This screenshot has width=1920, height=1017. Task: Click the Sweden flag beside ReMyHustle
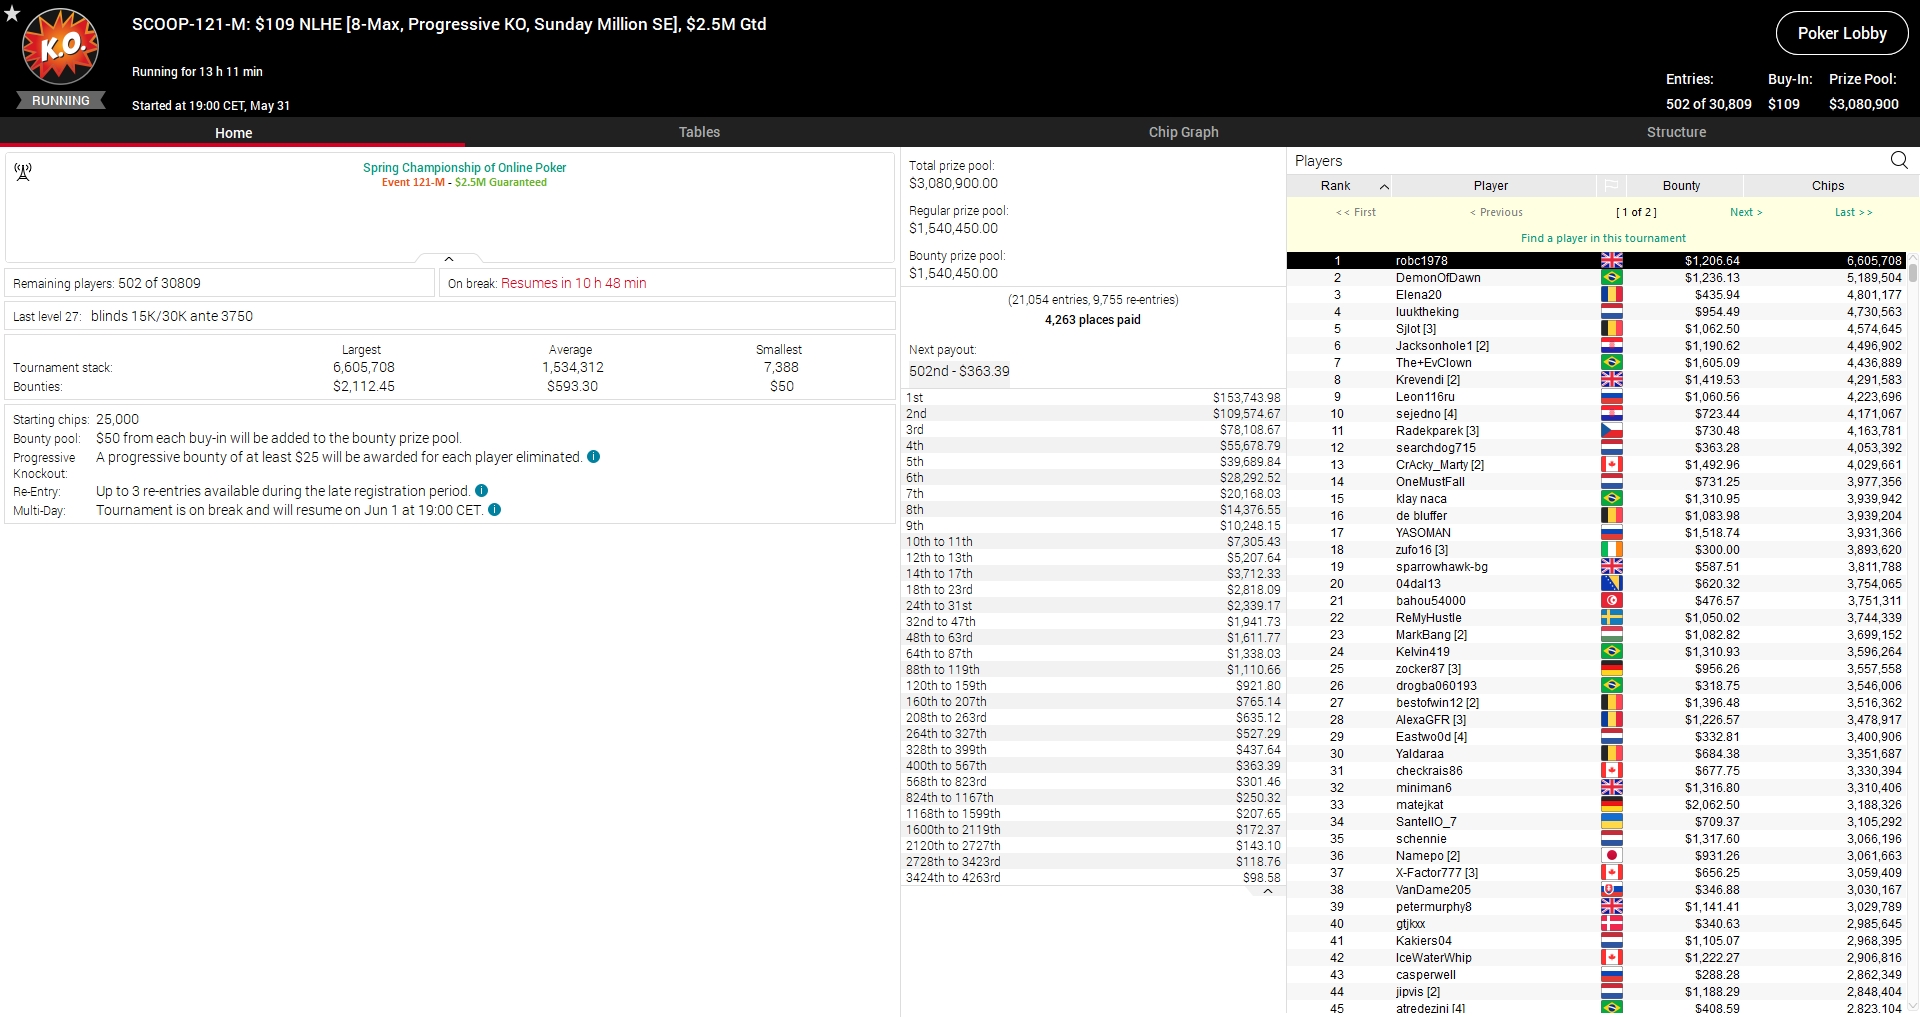coord(1611,618)
